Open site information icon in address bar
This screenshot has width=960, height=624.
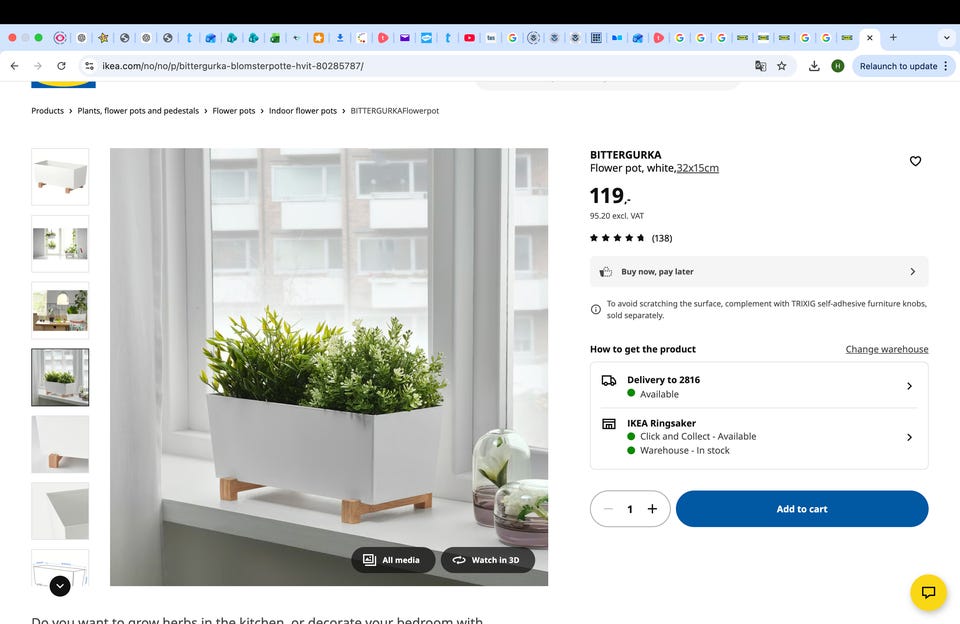89,66
